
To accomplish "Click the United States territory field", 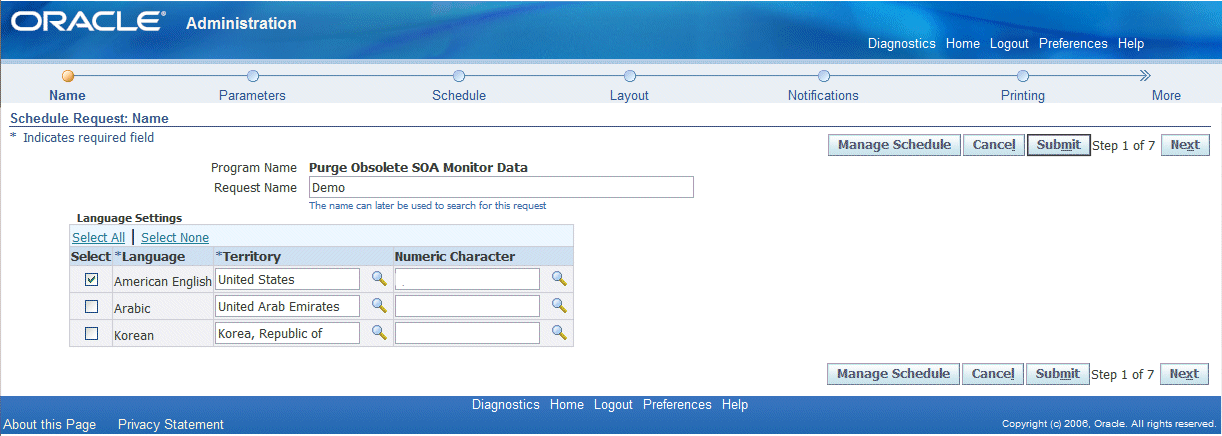I will pos(287,279).
